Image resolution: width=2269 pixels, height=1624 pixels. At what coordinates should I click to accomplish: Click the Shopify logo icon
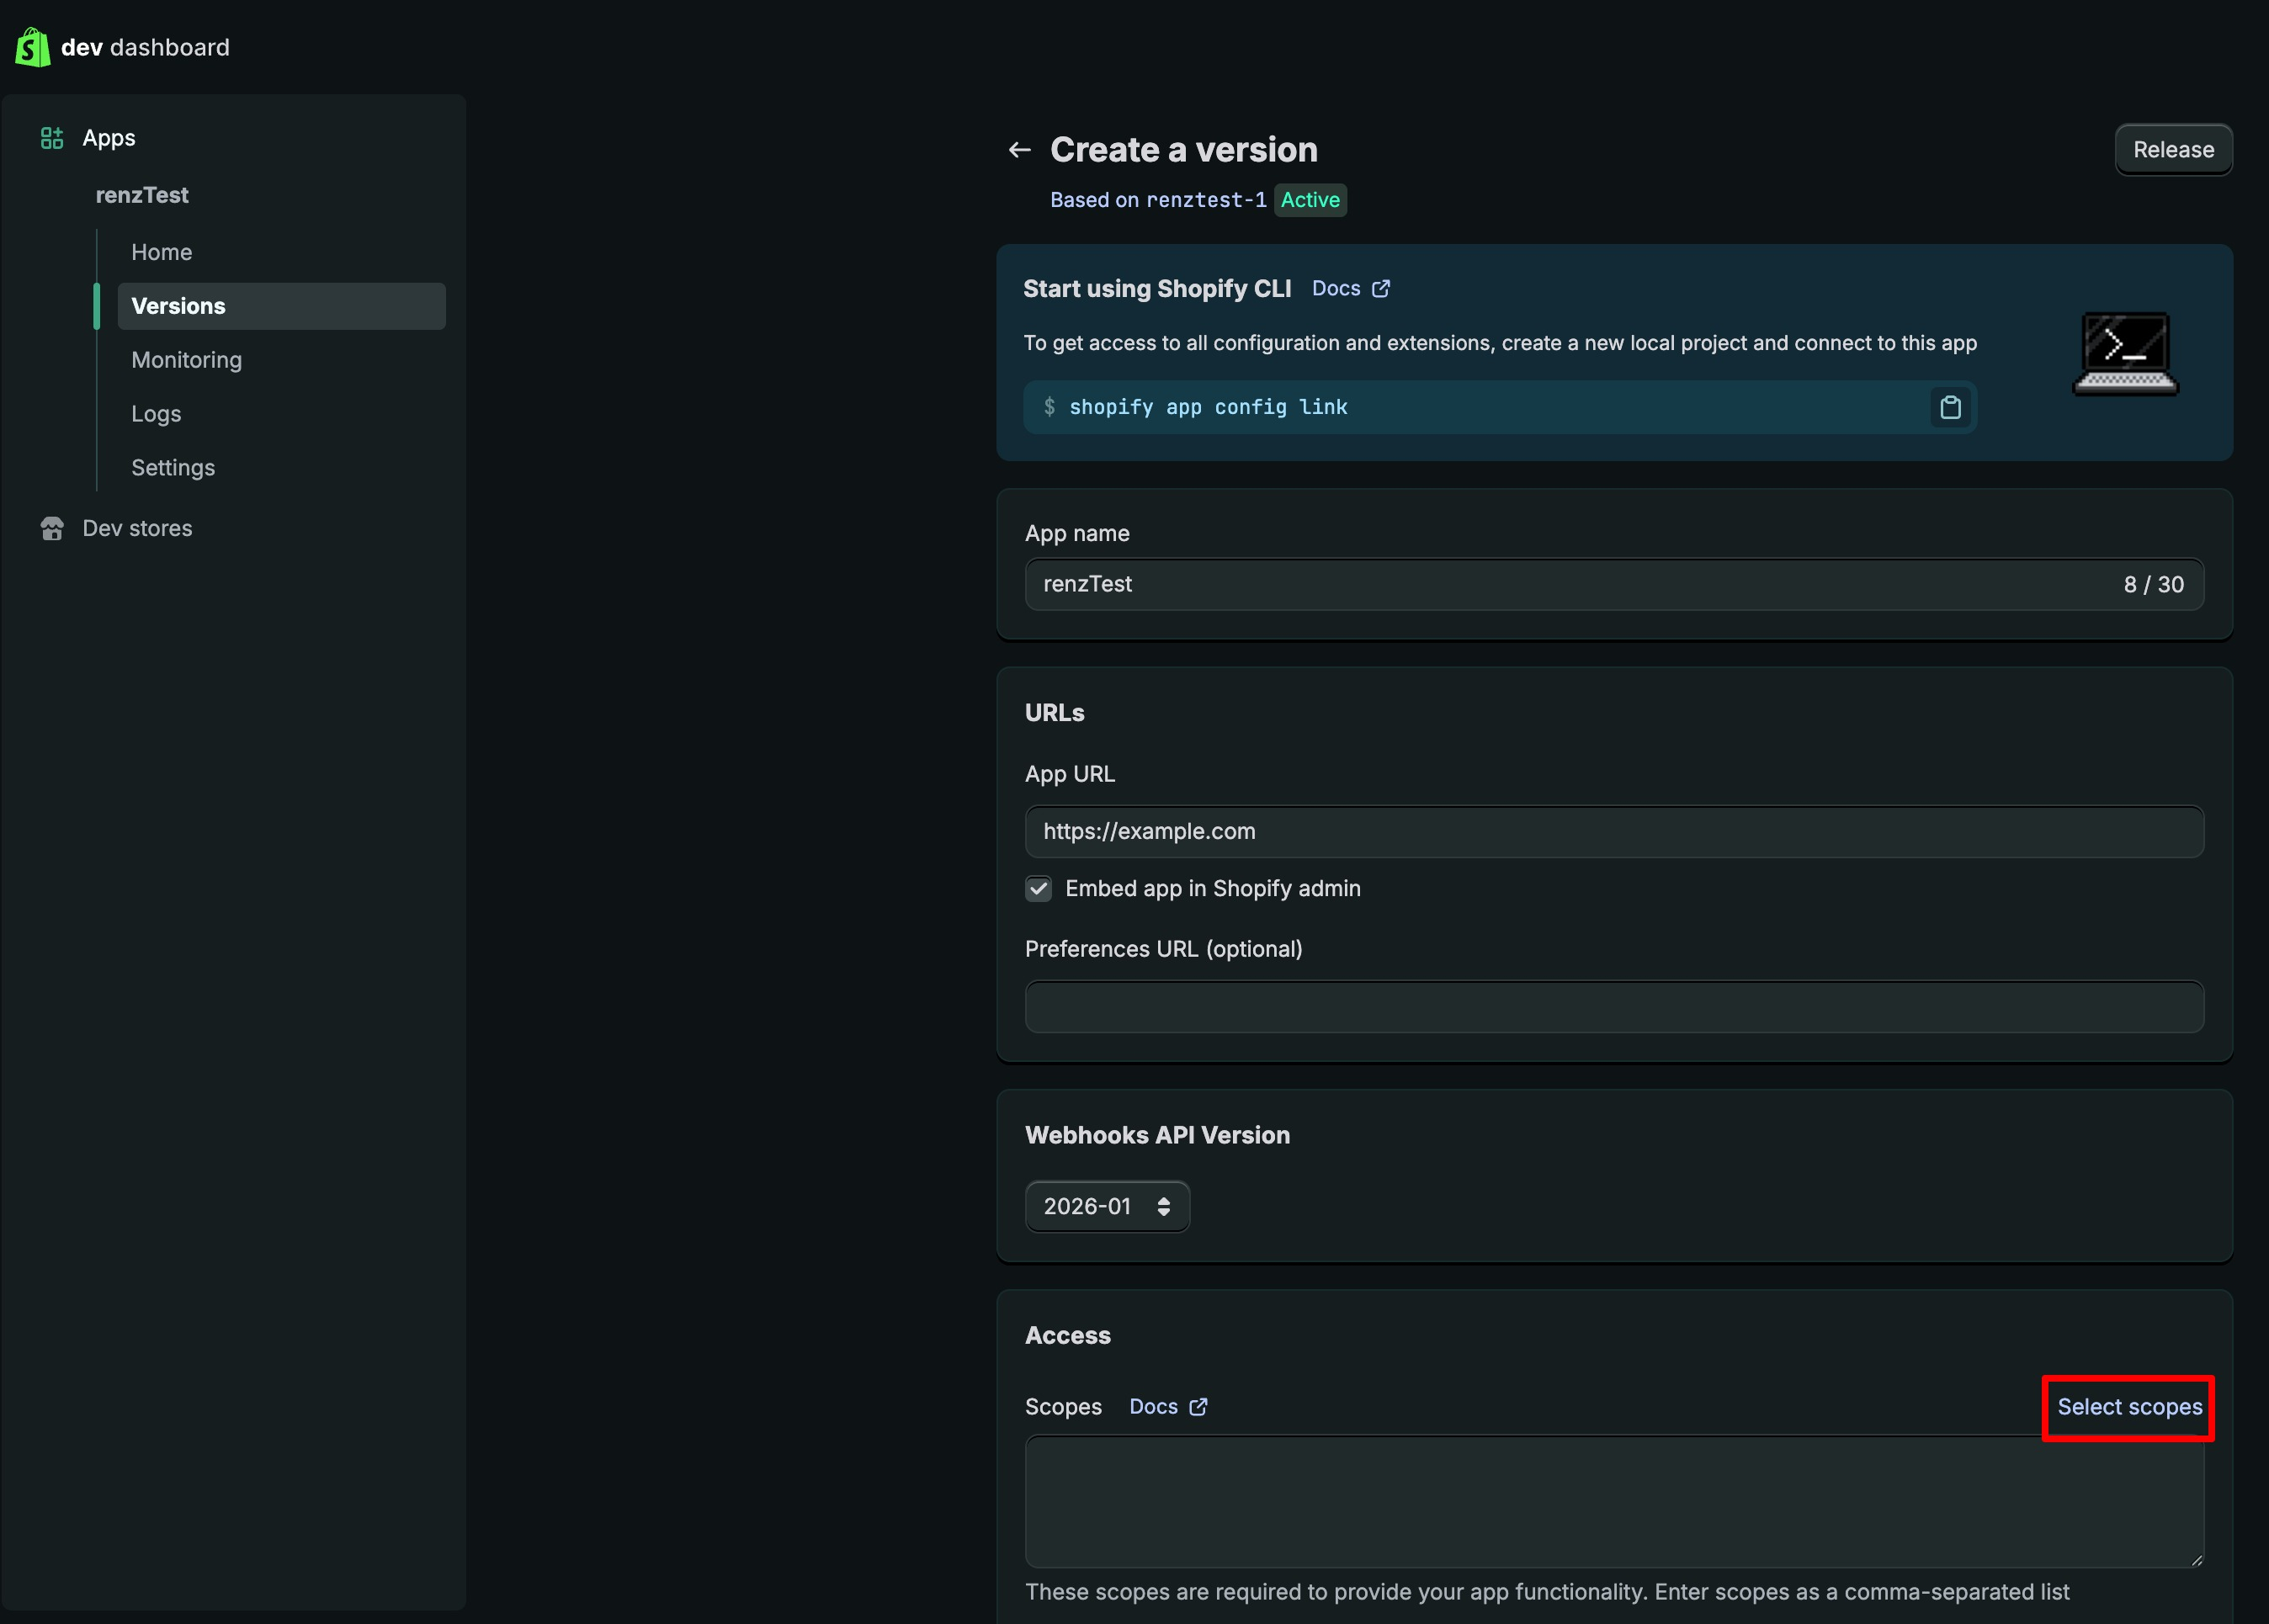32,47
